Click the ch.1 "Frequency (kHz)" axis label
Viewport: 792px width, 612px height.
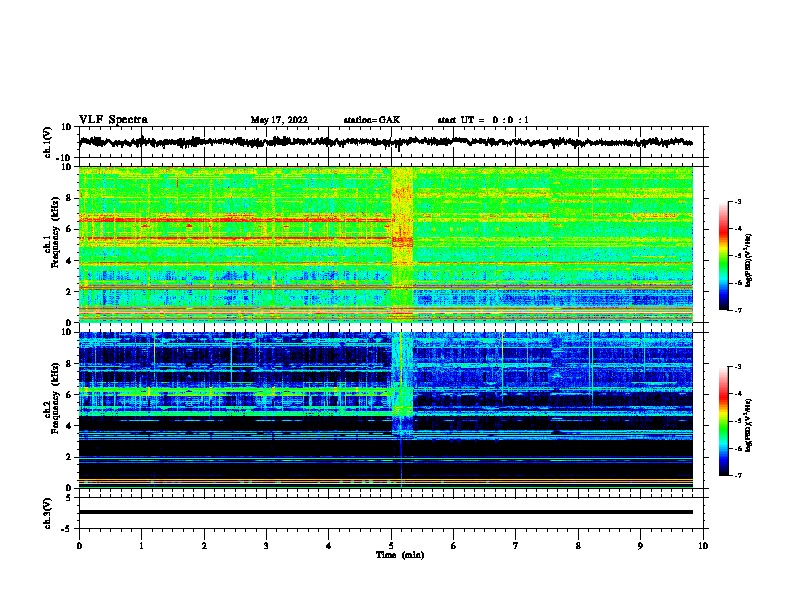point(55,232)
